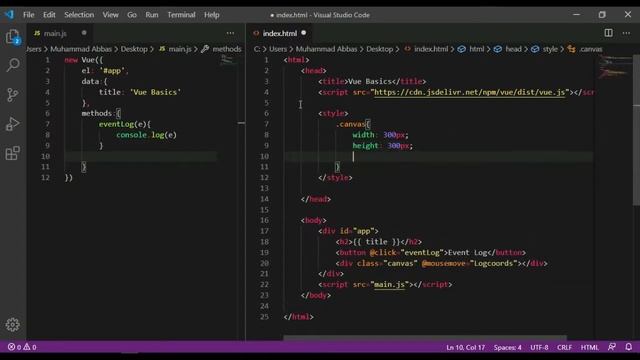Click 'methods' breadcrumb in main.js
This screenshot has height=360, width=640.
(x=227, y=49)
